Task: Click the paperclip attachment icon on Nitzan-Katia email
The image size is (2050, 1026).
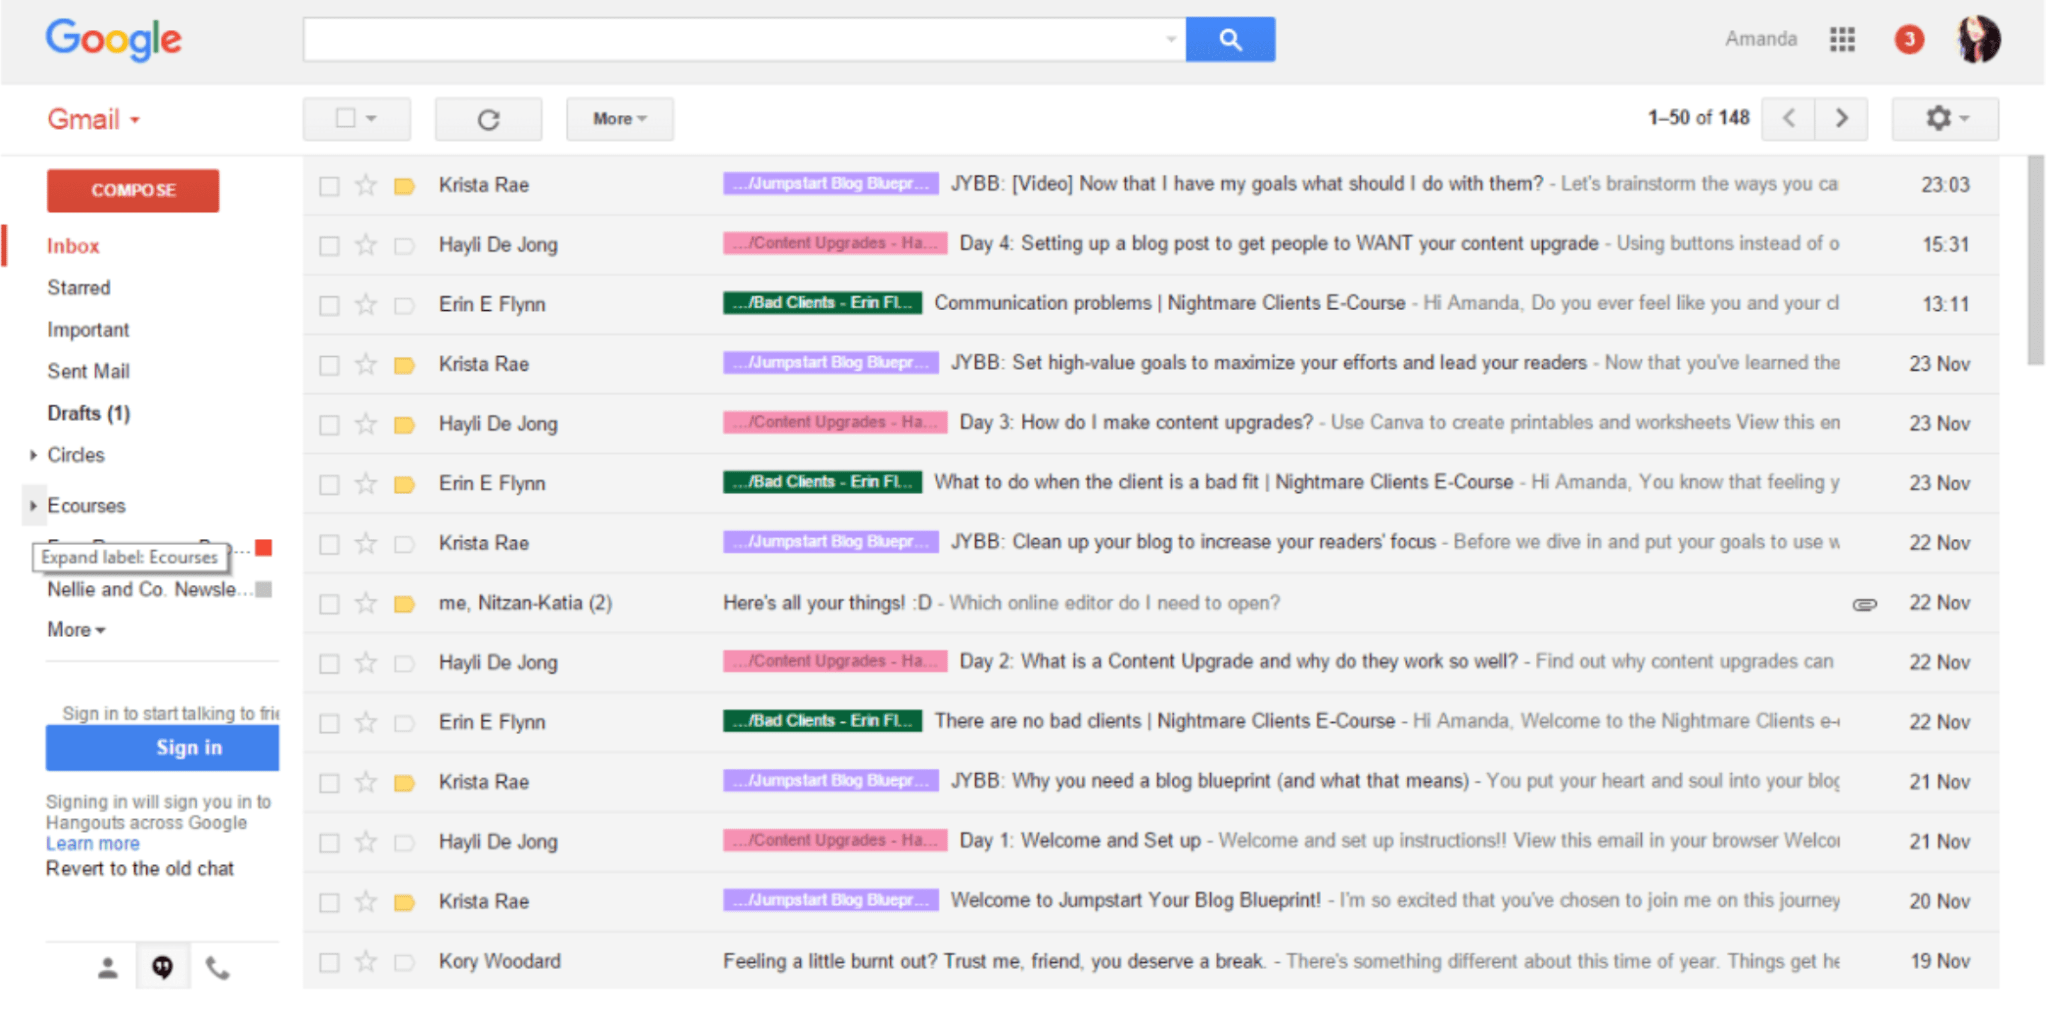Action: [x=1864, y=604]
